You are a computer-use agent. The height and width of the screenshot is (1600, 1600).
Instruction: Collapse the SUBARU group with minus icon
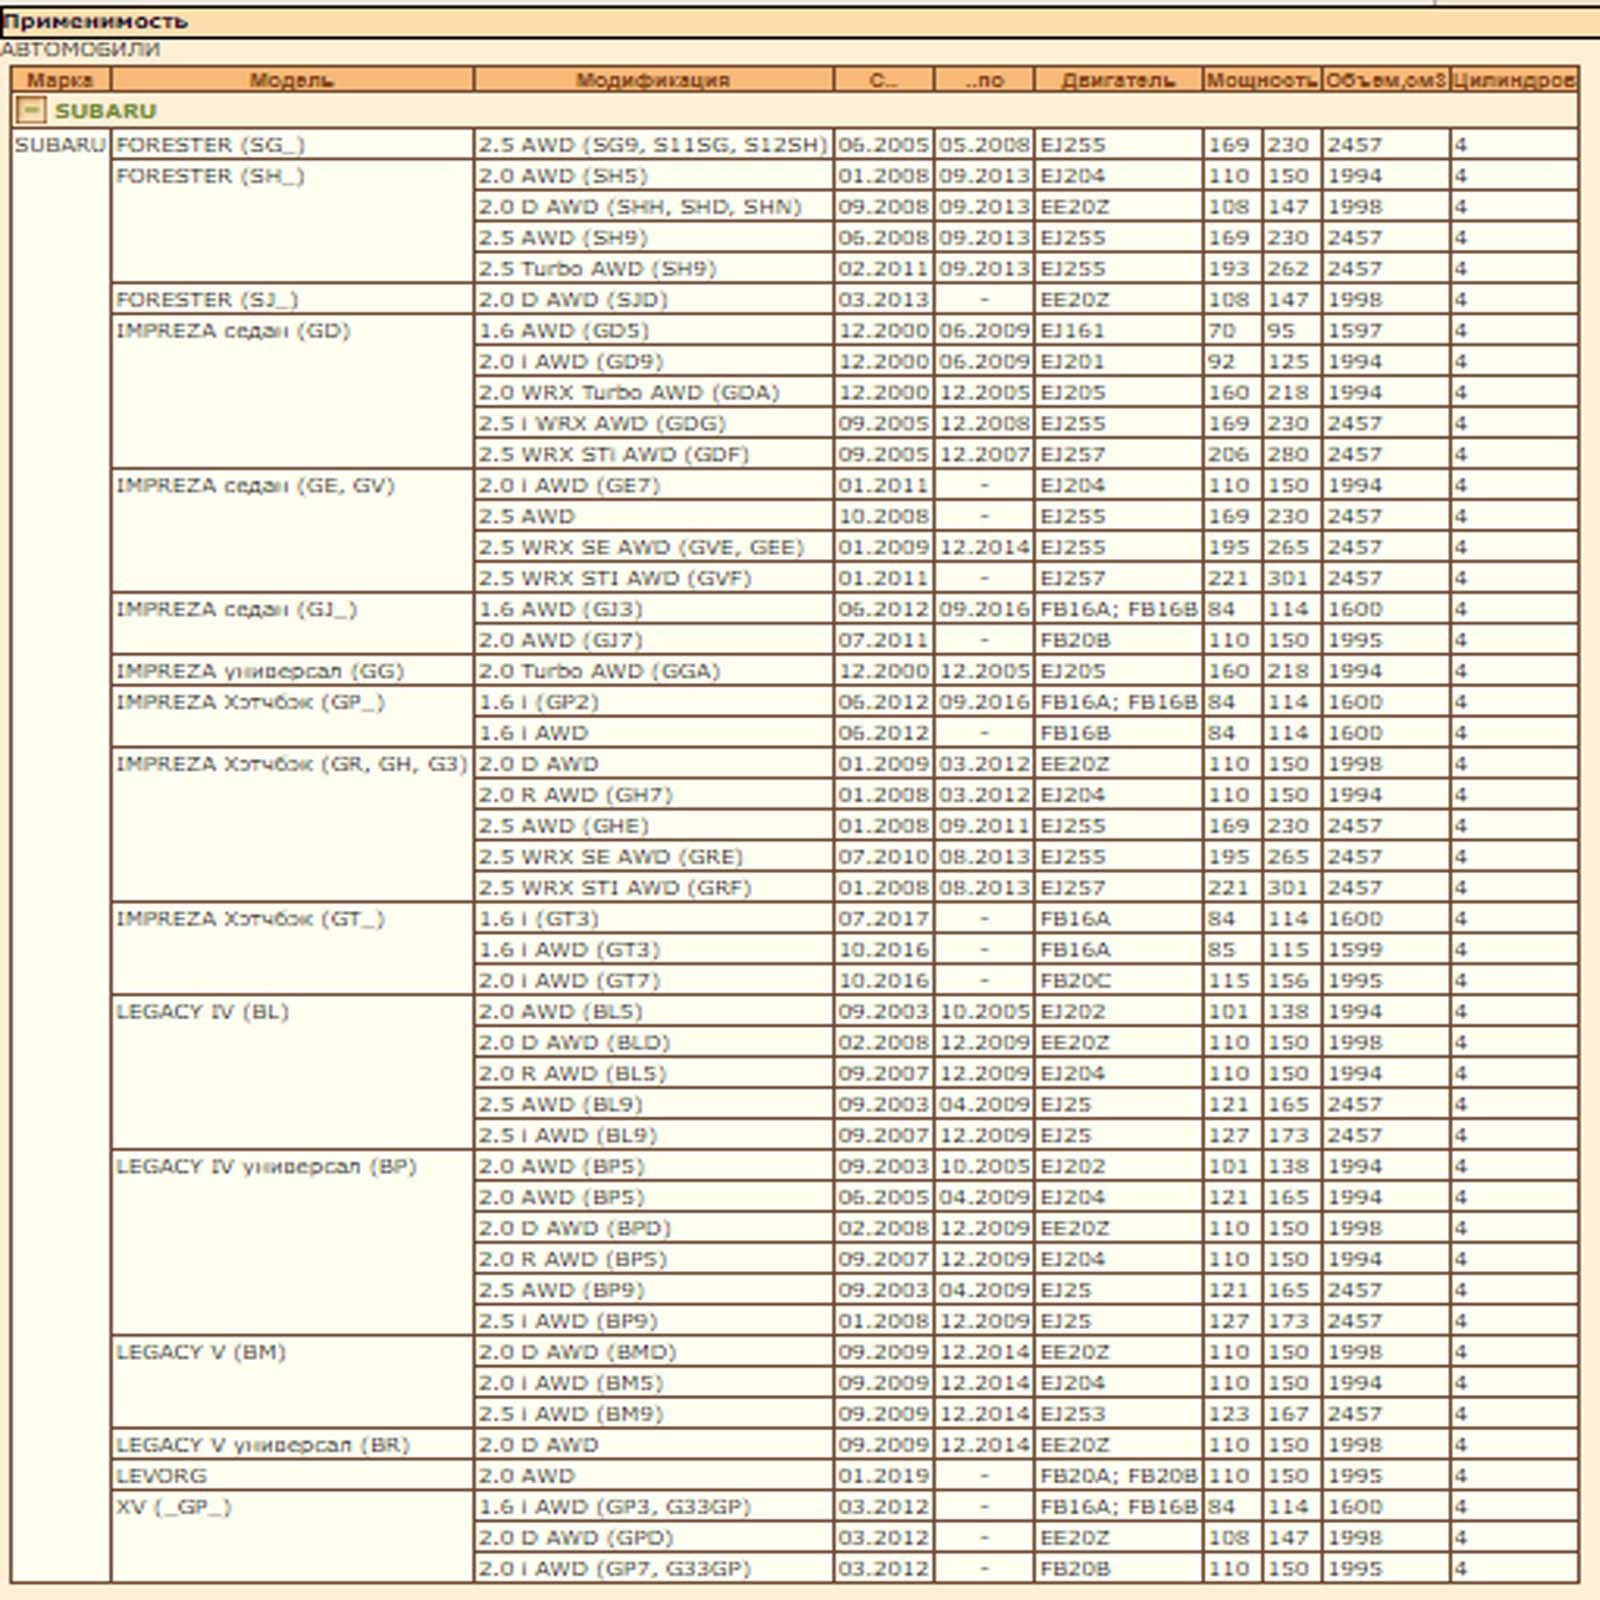(x=32, y=110)
